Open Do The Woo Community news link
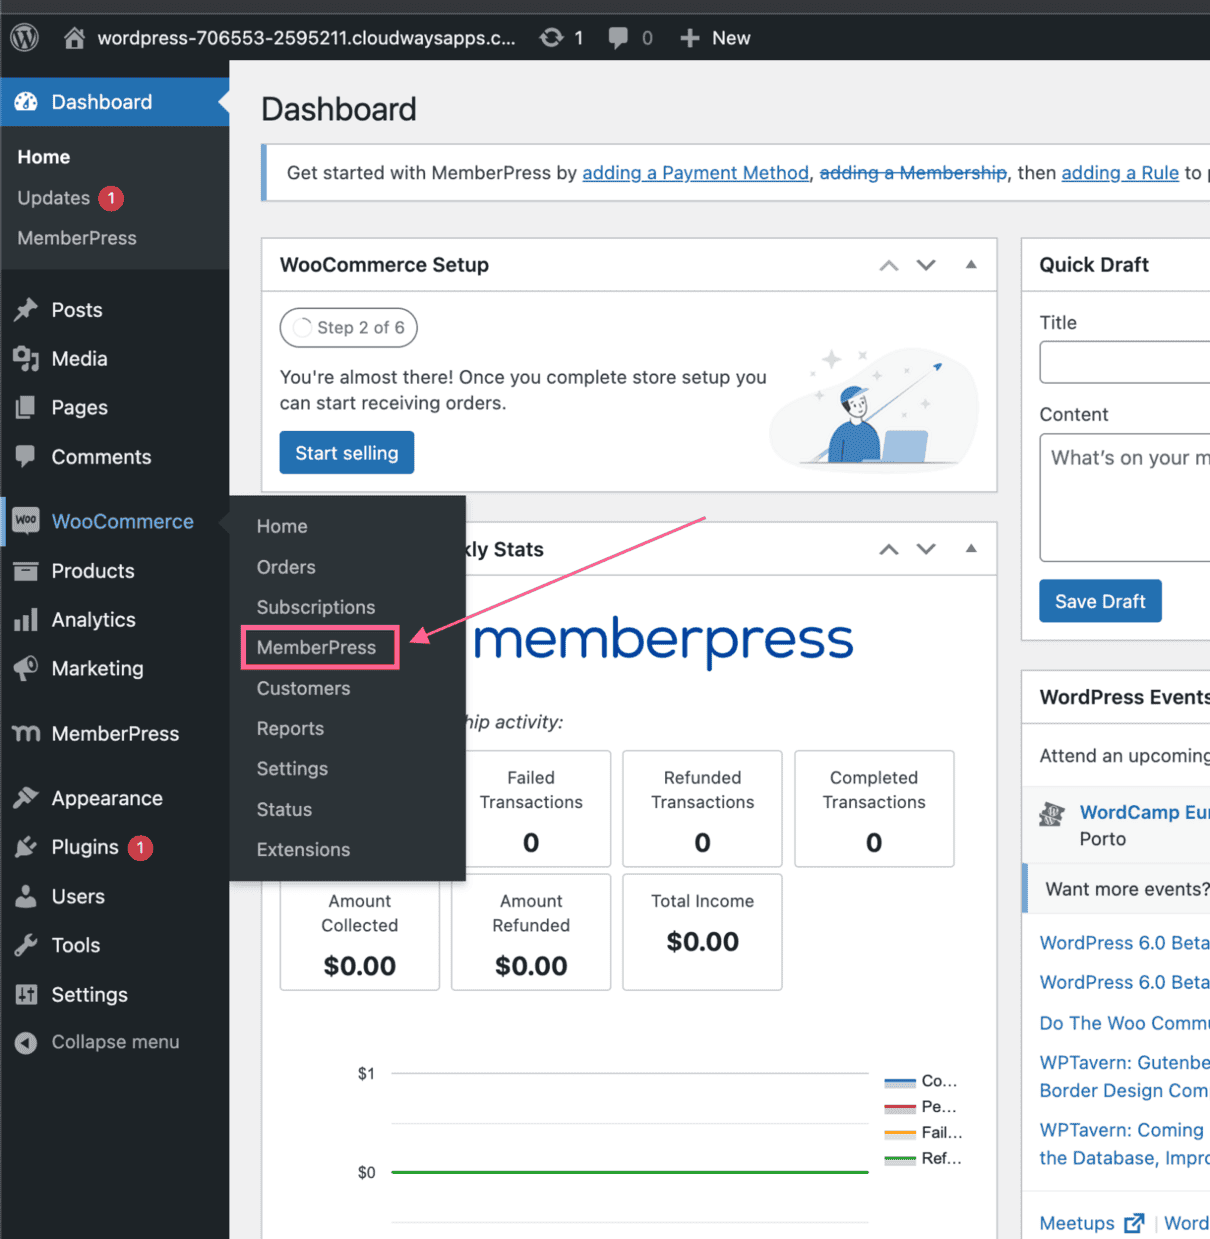The width and height of the screenshot is (1210, 1239). (x=1124, y=1023)
